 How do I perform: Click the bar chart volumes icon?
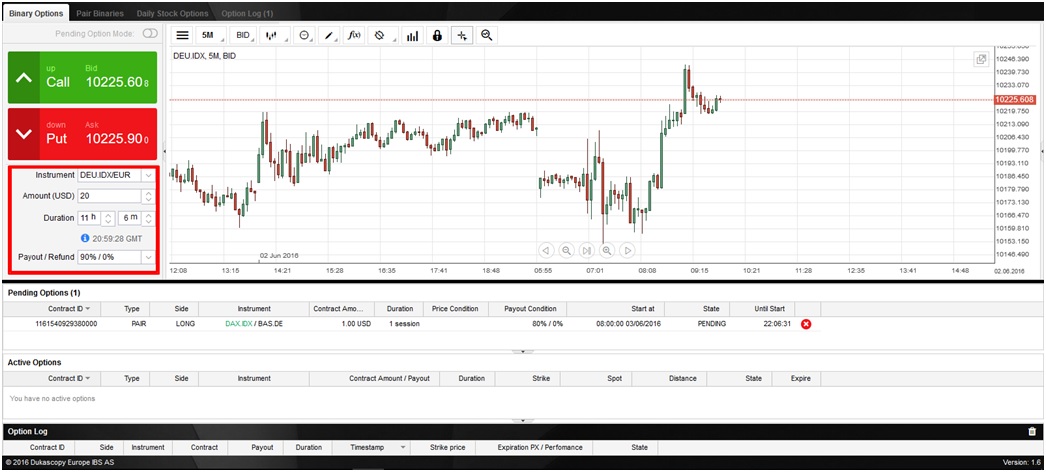pyautogui.click(x=412, y=35)
